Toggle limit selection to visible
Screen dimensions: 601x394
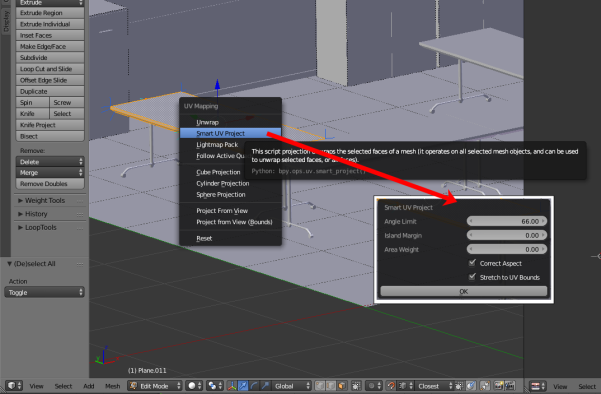[x=356, y=386]
